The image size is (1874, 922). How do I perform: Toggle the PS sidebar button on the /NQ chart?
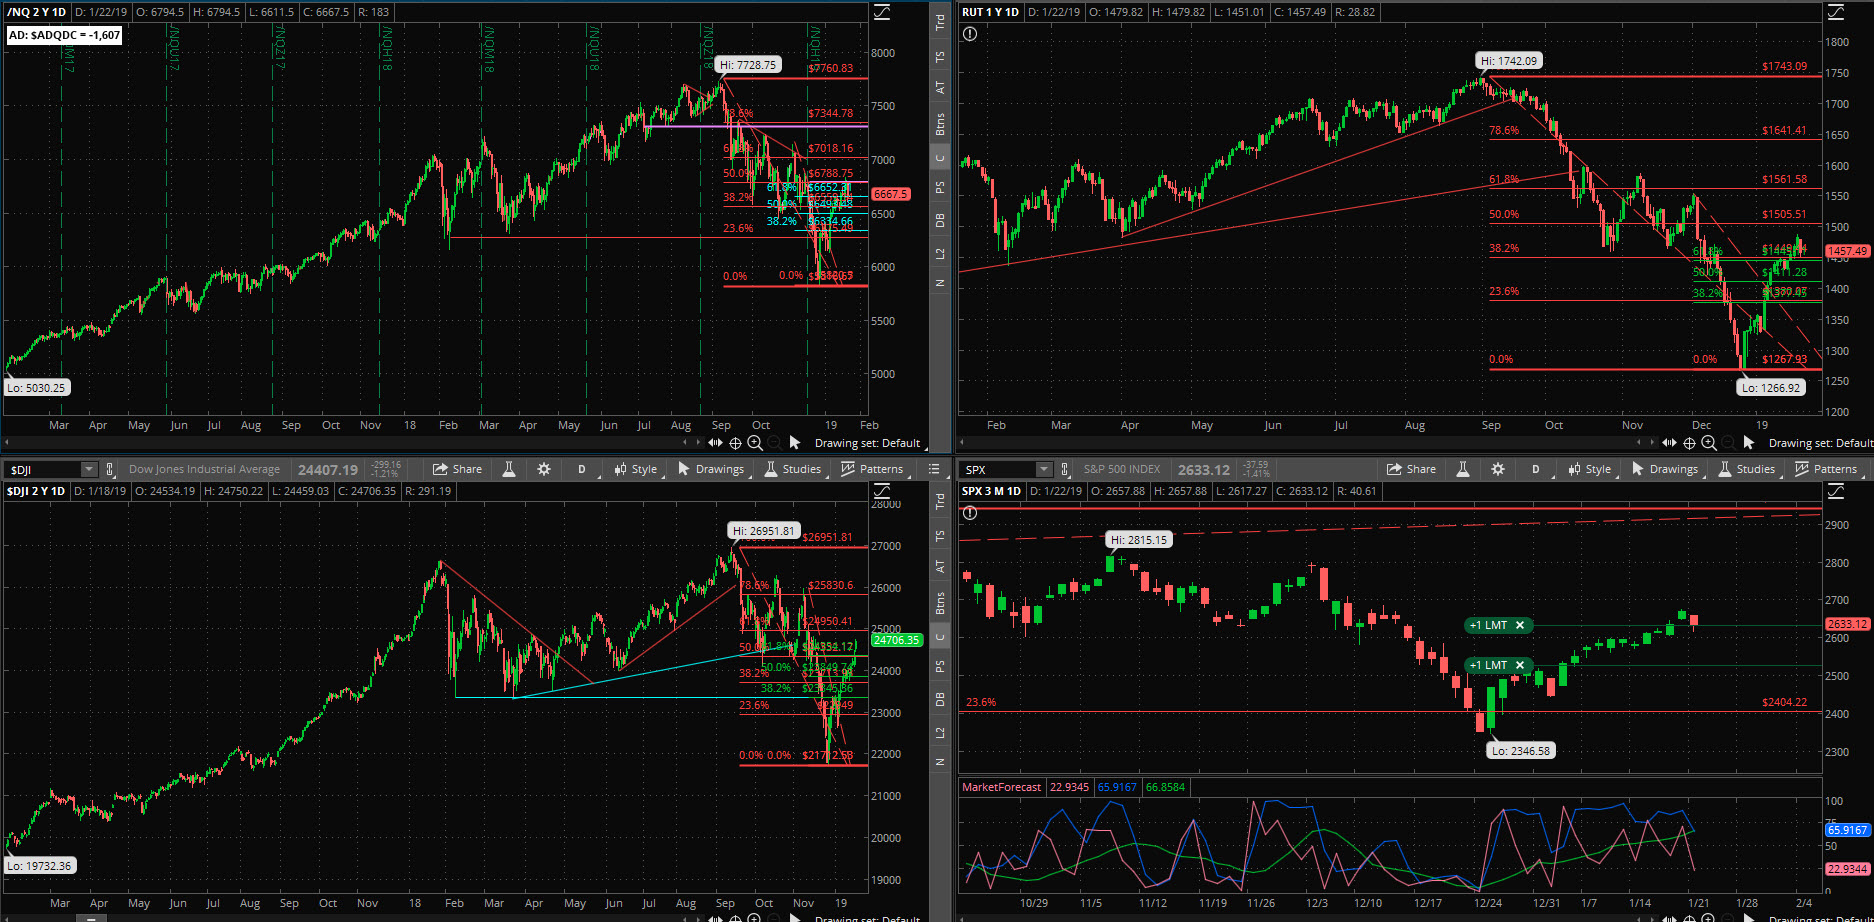tap(940, 187)
